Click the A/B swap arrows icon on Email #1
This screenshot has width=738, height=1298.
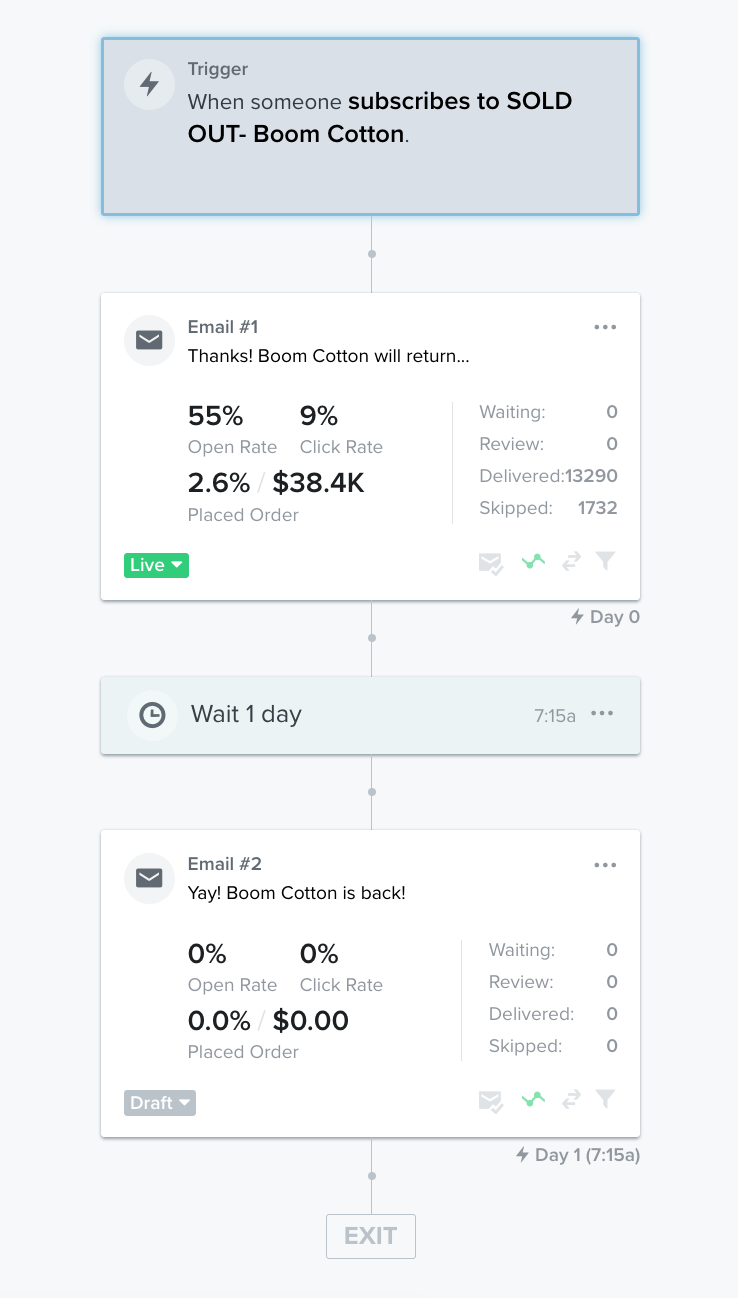click(x=570, y=561)
